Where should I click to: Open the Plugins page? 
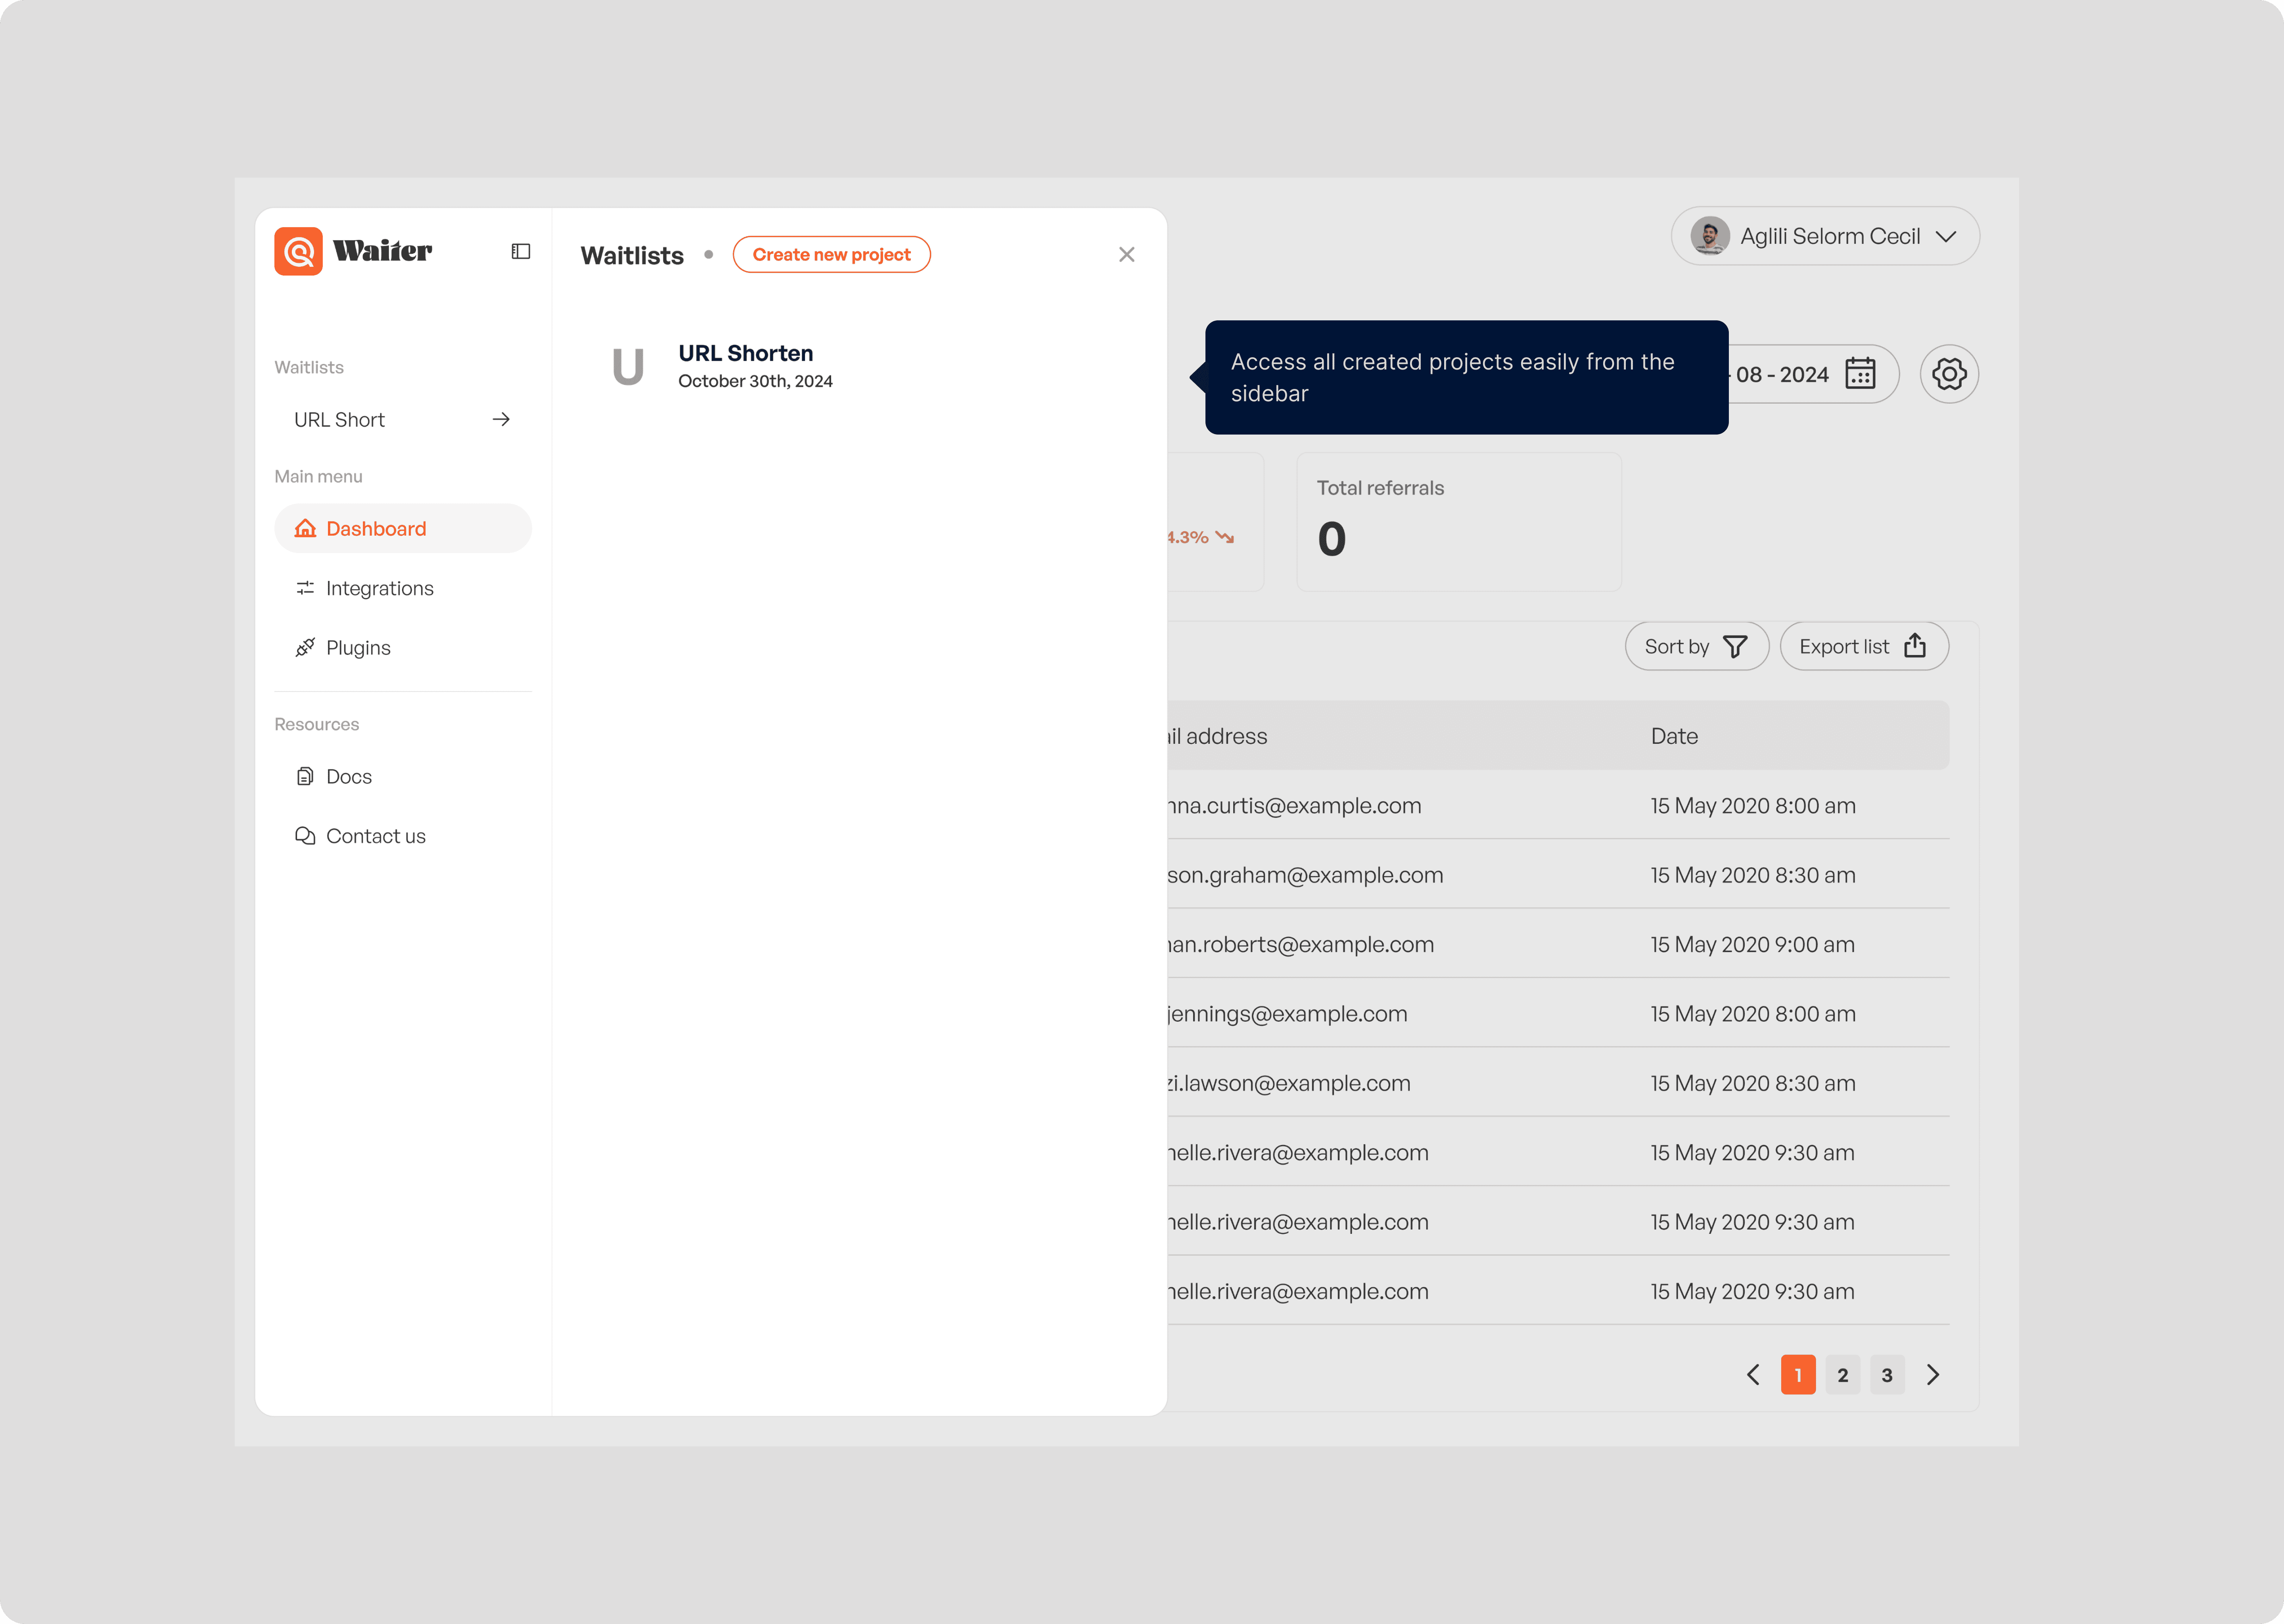pyautogui.click(x=357, y=648)
